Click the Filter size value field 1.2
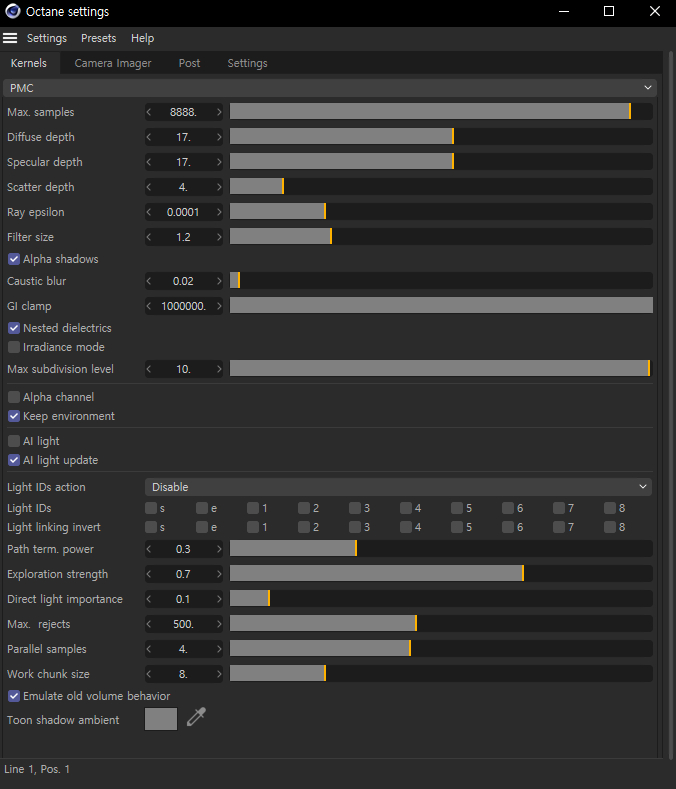This screenshot has height=789, width=676. coord(184,237)
